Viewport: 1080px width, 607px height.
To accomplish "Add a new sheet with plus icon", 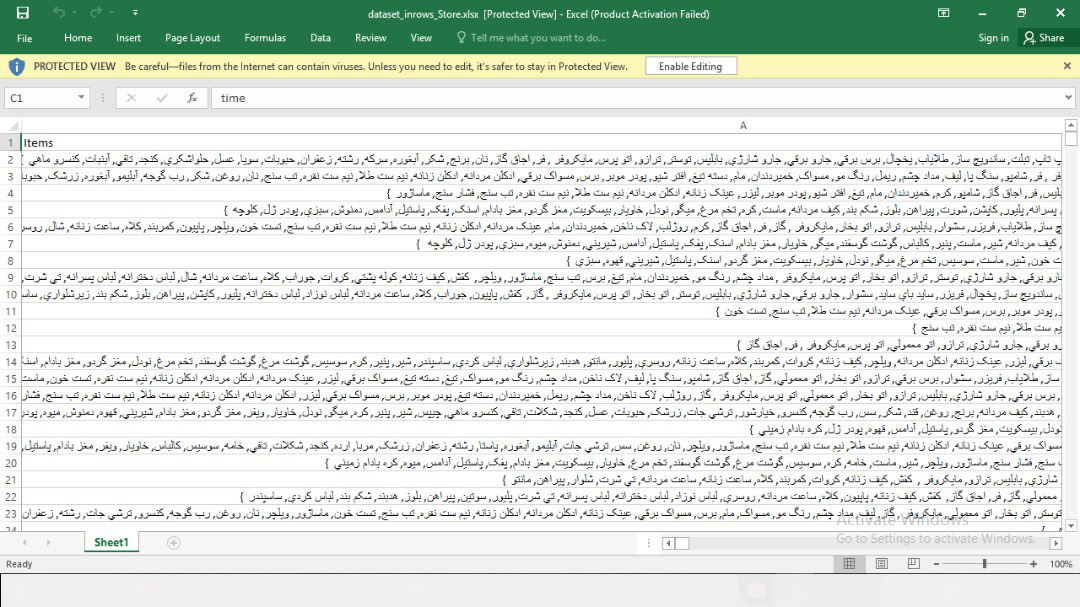I will point(173,543).
